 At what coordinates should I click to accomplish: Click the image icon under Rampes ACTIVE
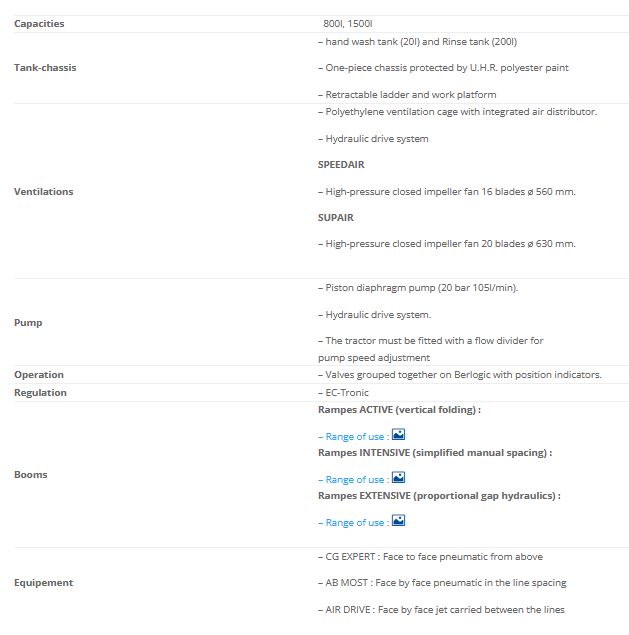398,435
